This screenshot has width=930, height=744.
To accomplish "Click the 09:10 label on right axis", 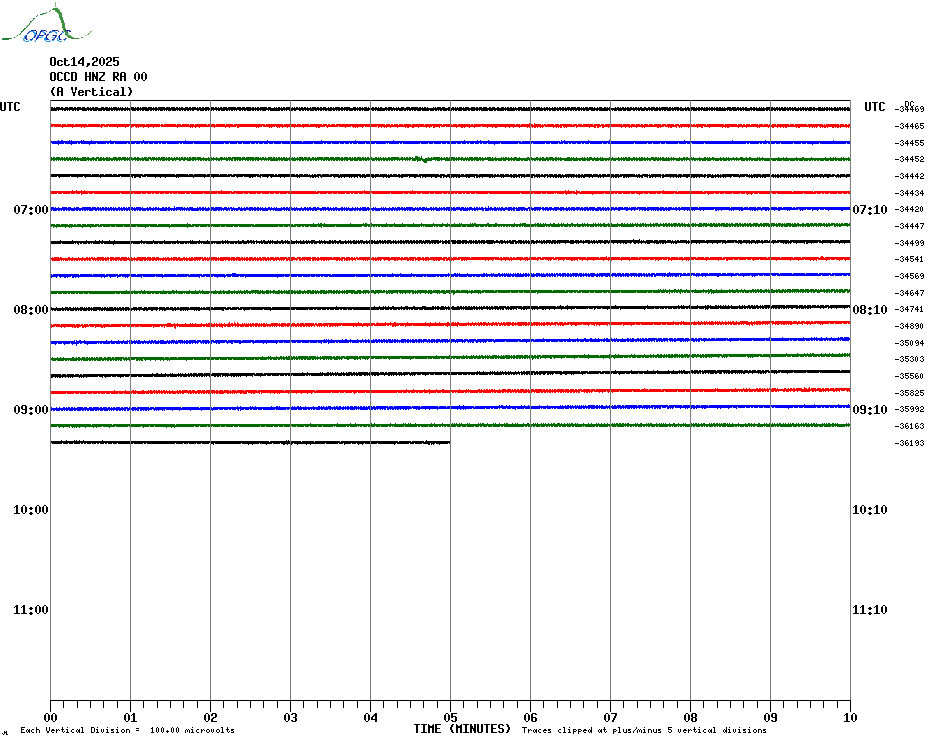I will click(x=869, y=410).
